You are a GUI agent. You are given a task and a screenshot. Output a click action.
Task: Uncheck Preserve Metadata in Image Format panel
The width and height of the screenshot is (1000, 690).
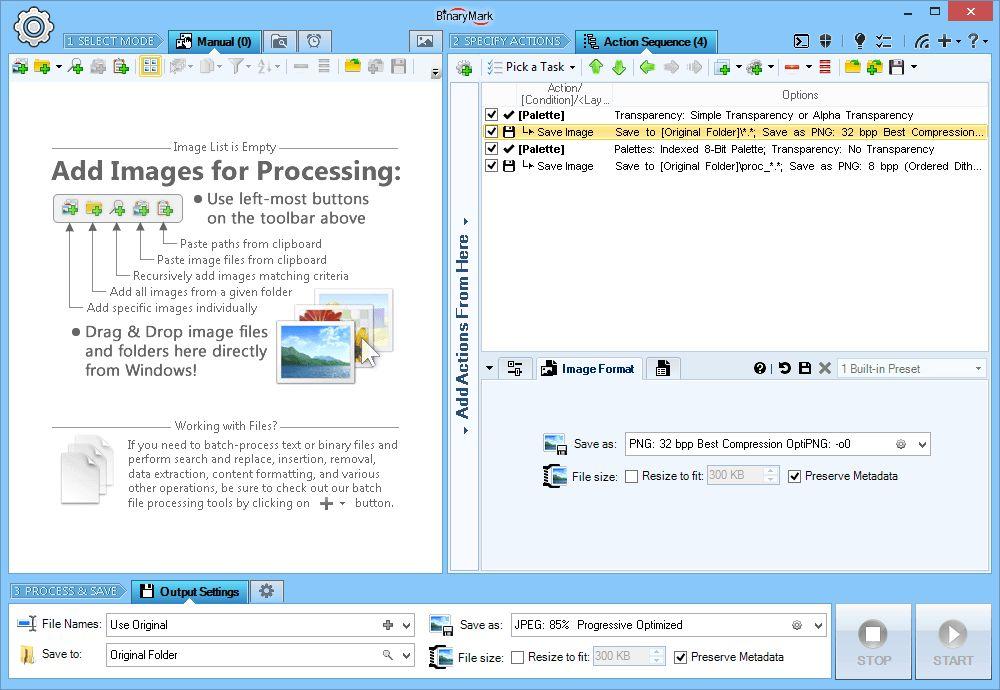pyautogui.click(x=795, y=476)
